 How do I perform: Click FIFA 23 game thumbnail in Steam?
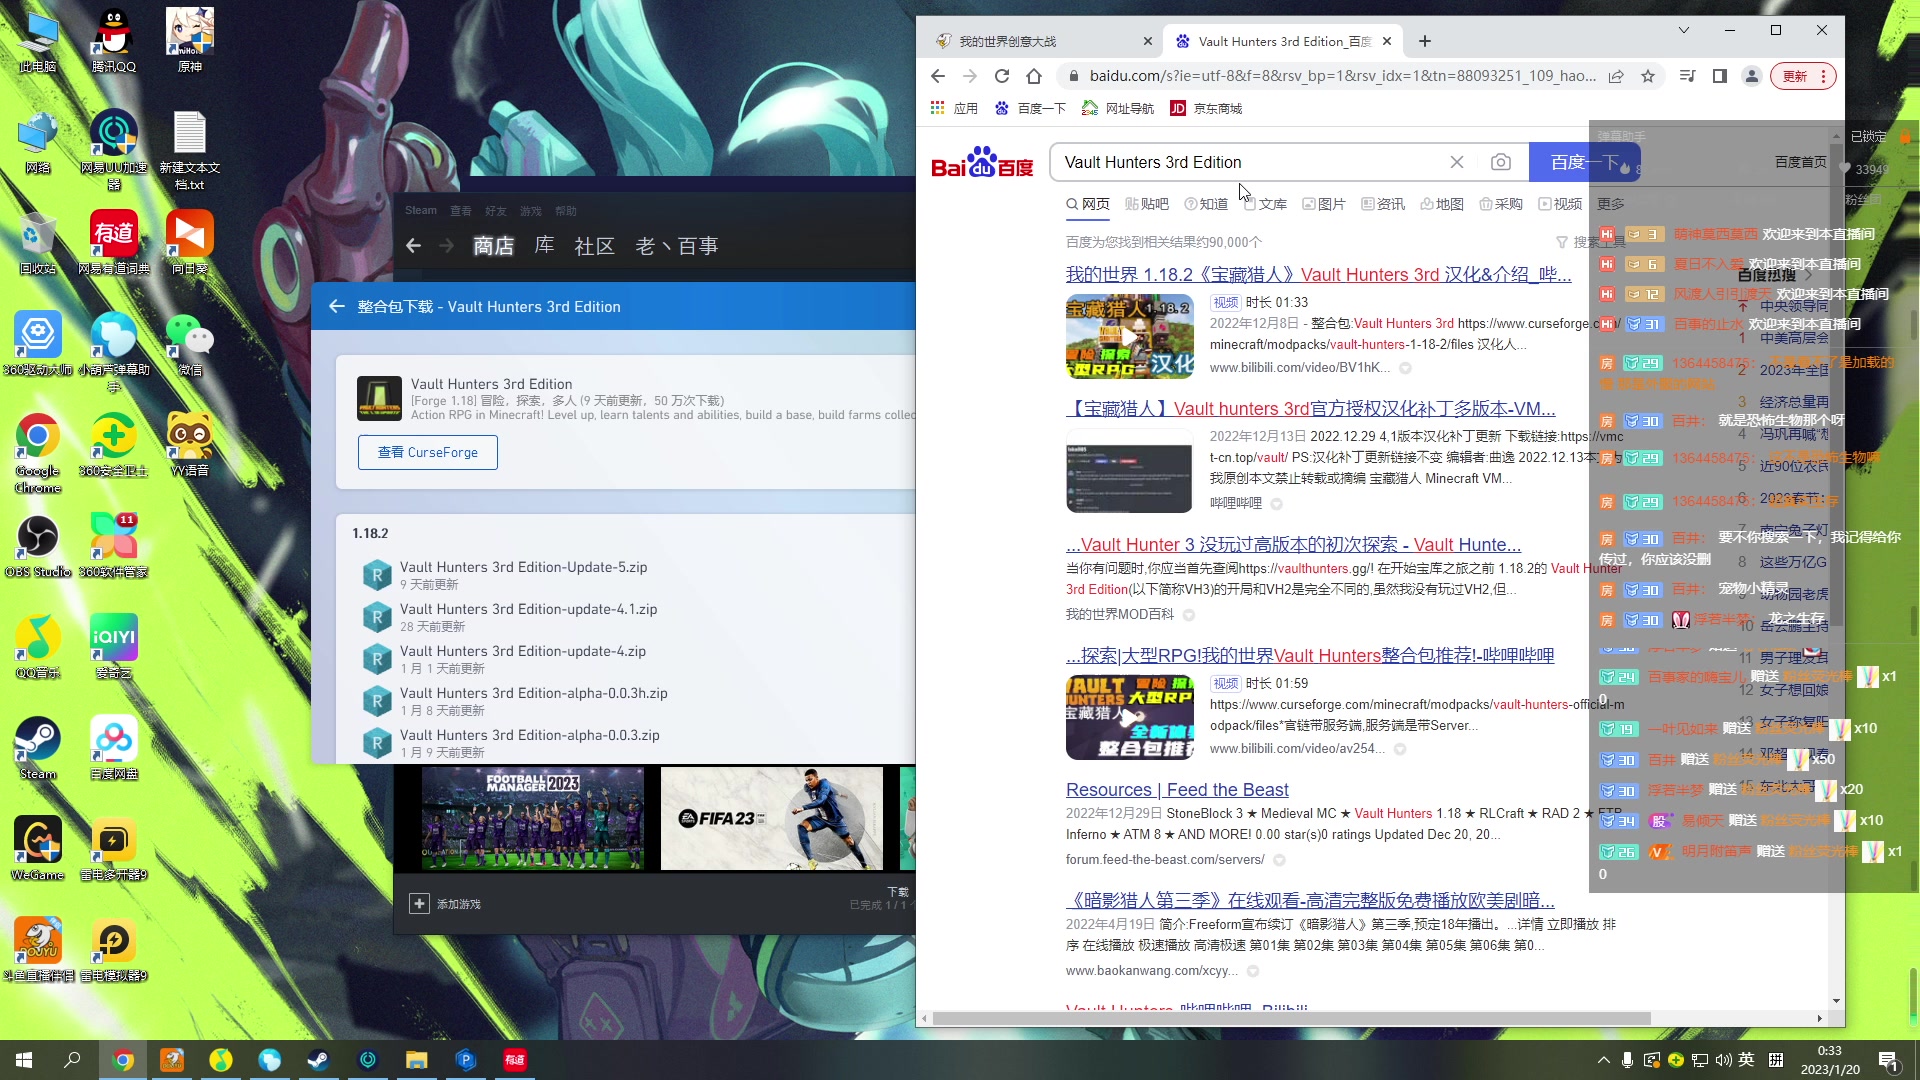point(771,818)
